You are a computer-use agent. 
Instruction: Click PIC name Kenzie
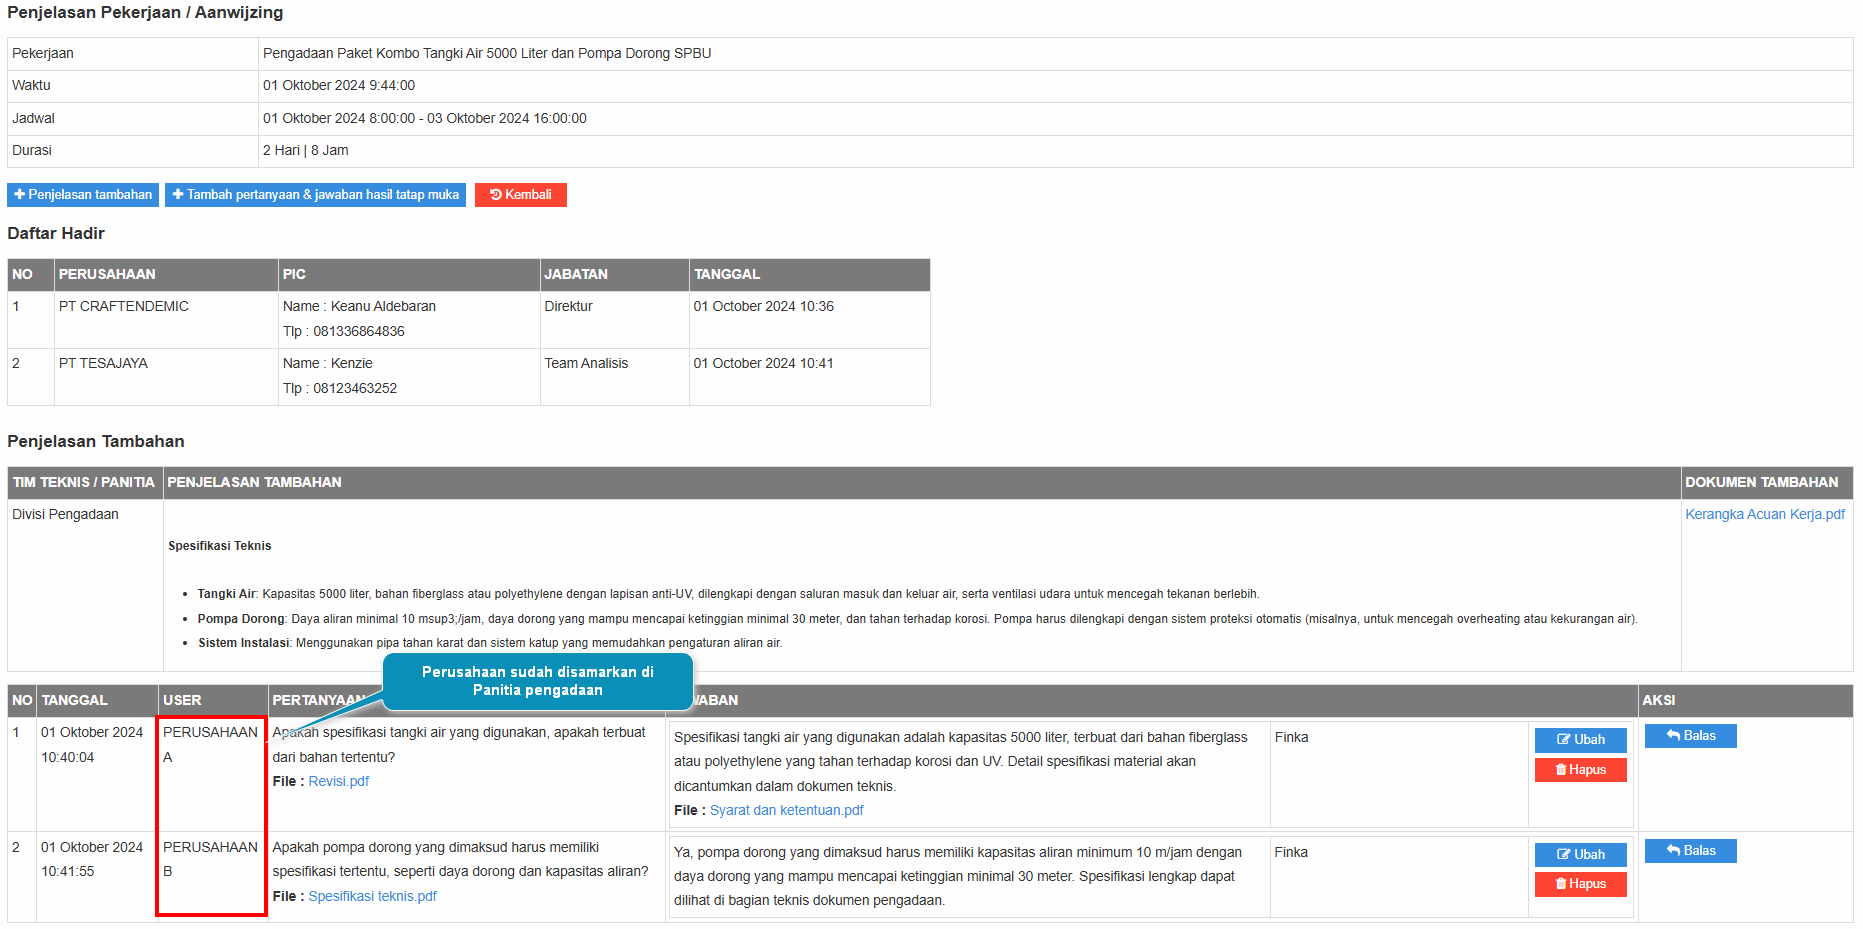tap(352, 363)
